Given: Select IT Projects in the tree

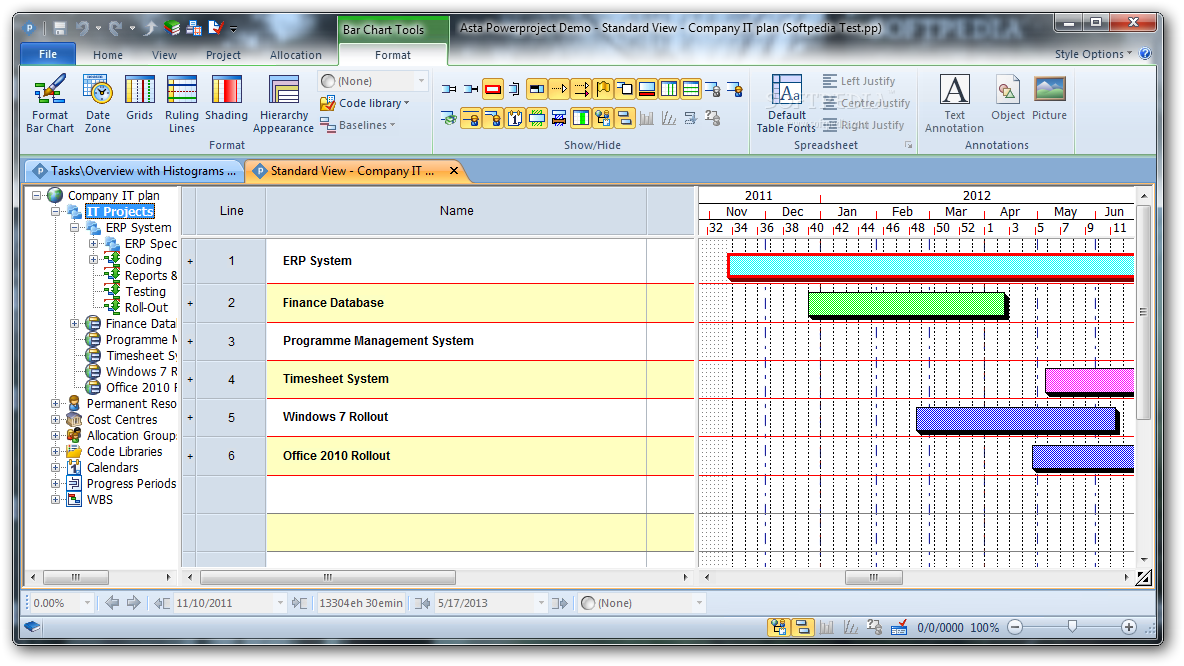Looking at the screenshot, I should 120,211.
